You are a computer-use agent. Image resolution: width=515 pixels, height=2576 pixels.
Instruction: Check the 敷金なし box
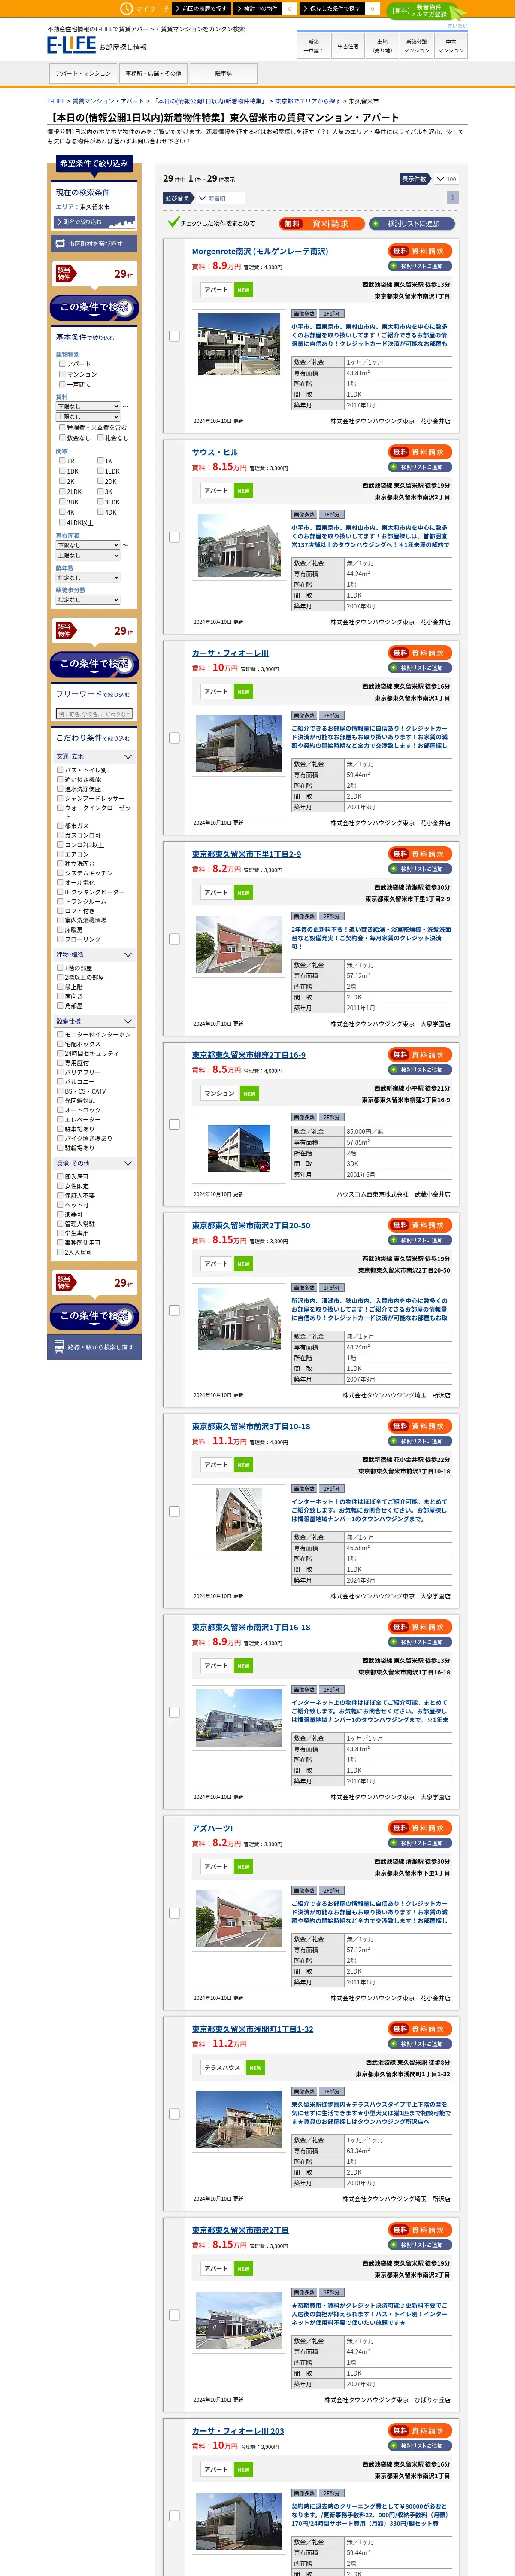[x=61, y=437]
